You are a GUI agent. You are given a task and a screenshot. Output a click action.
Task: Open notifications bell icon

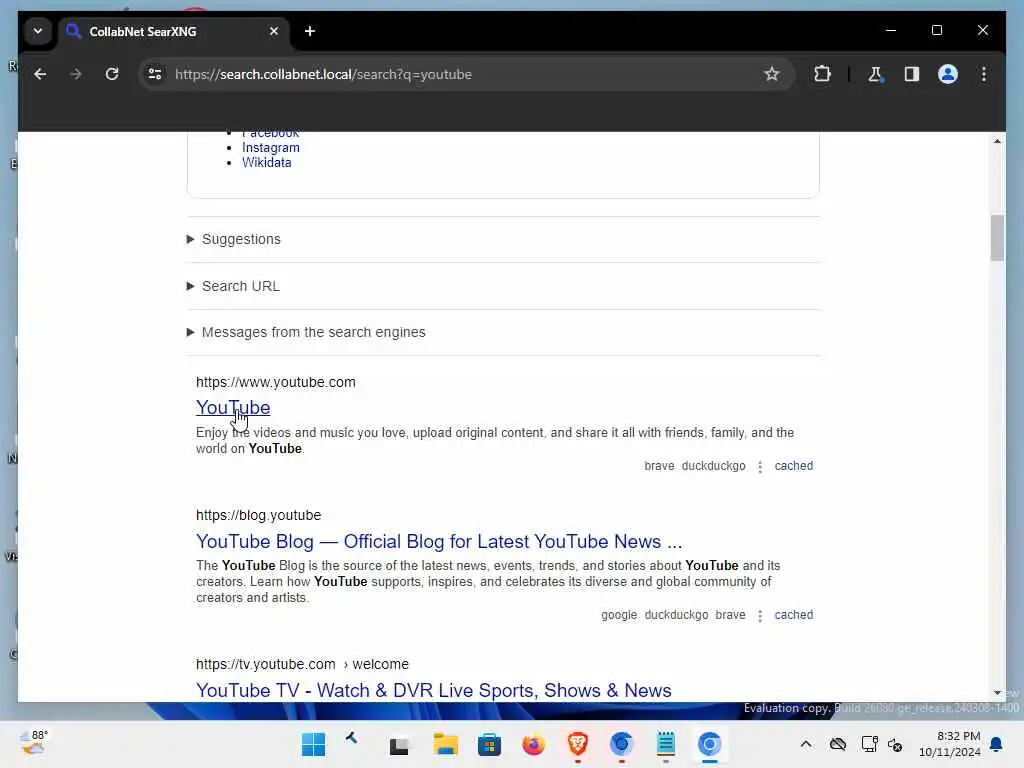[x=997, y=744]
